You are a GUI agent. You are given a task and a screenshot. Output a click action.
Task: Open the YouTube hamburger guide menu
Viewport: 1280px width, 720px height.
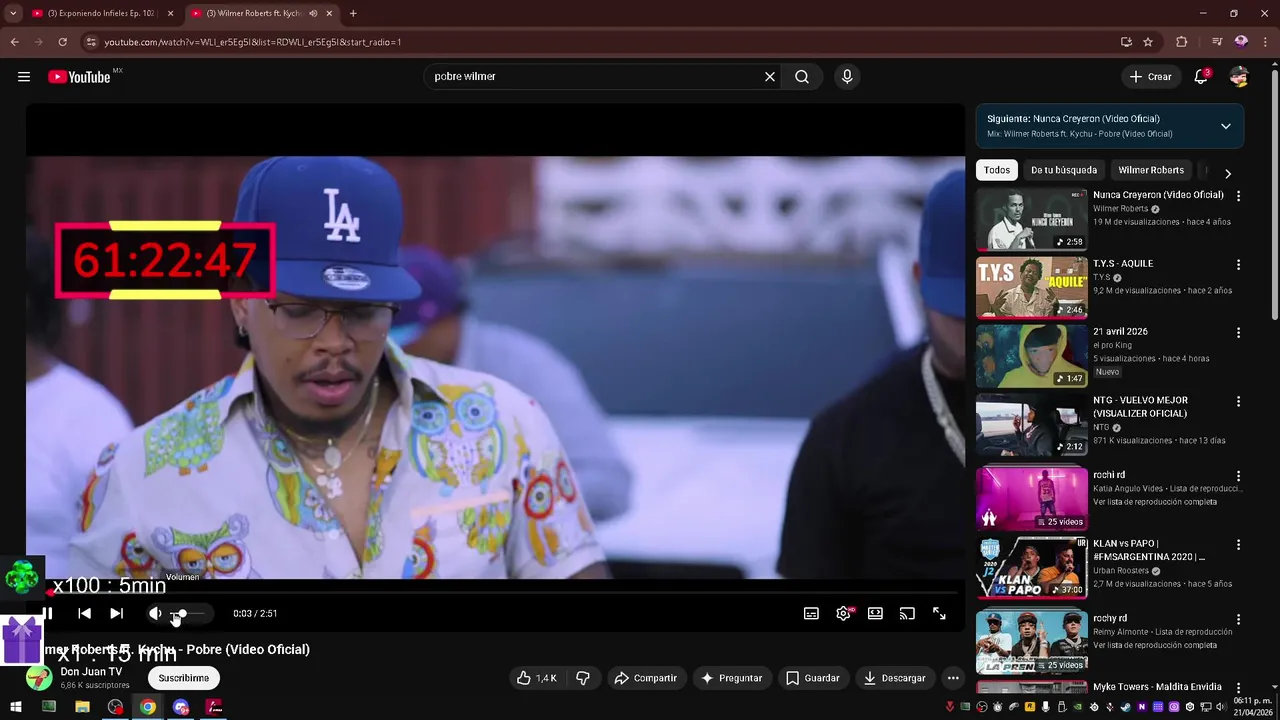click(x=24, y=77)
